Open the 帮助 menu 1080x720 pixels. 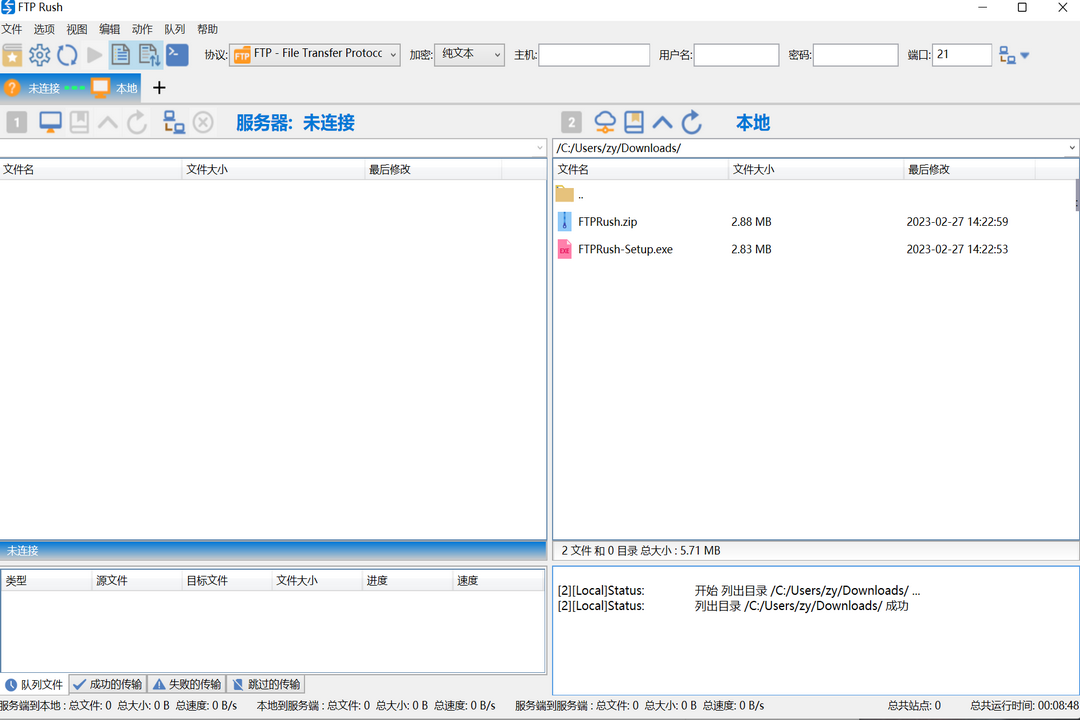point(207,29)
